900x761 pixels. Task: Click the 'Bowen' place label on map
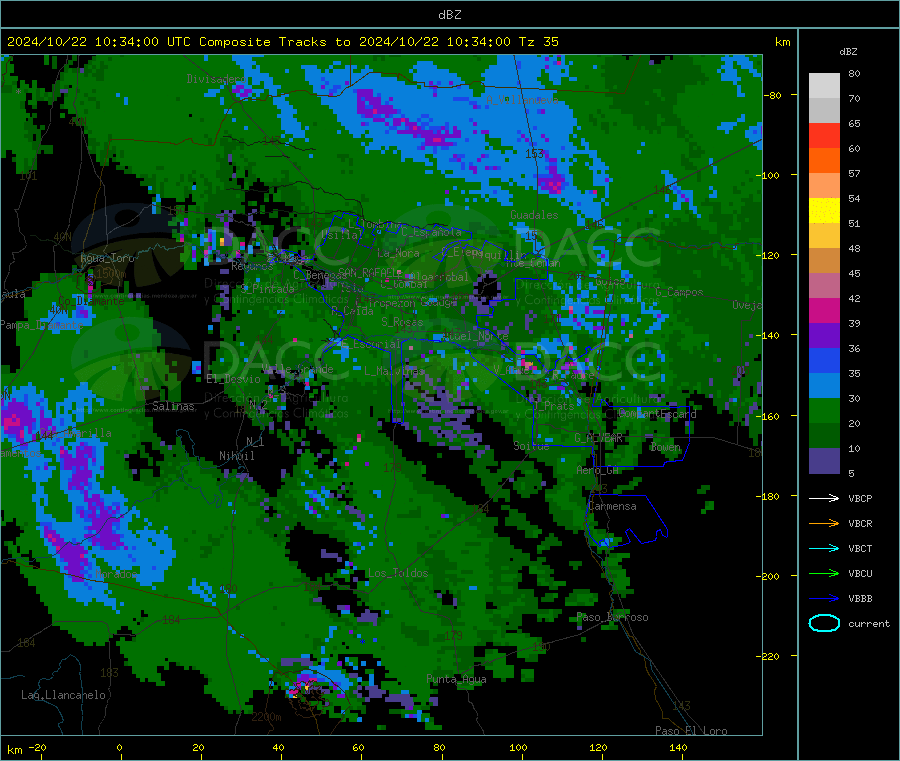pyautogui.click(x=666, y=447)
